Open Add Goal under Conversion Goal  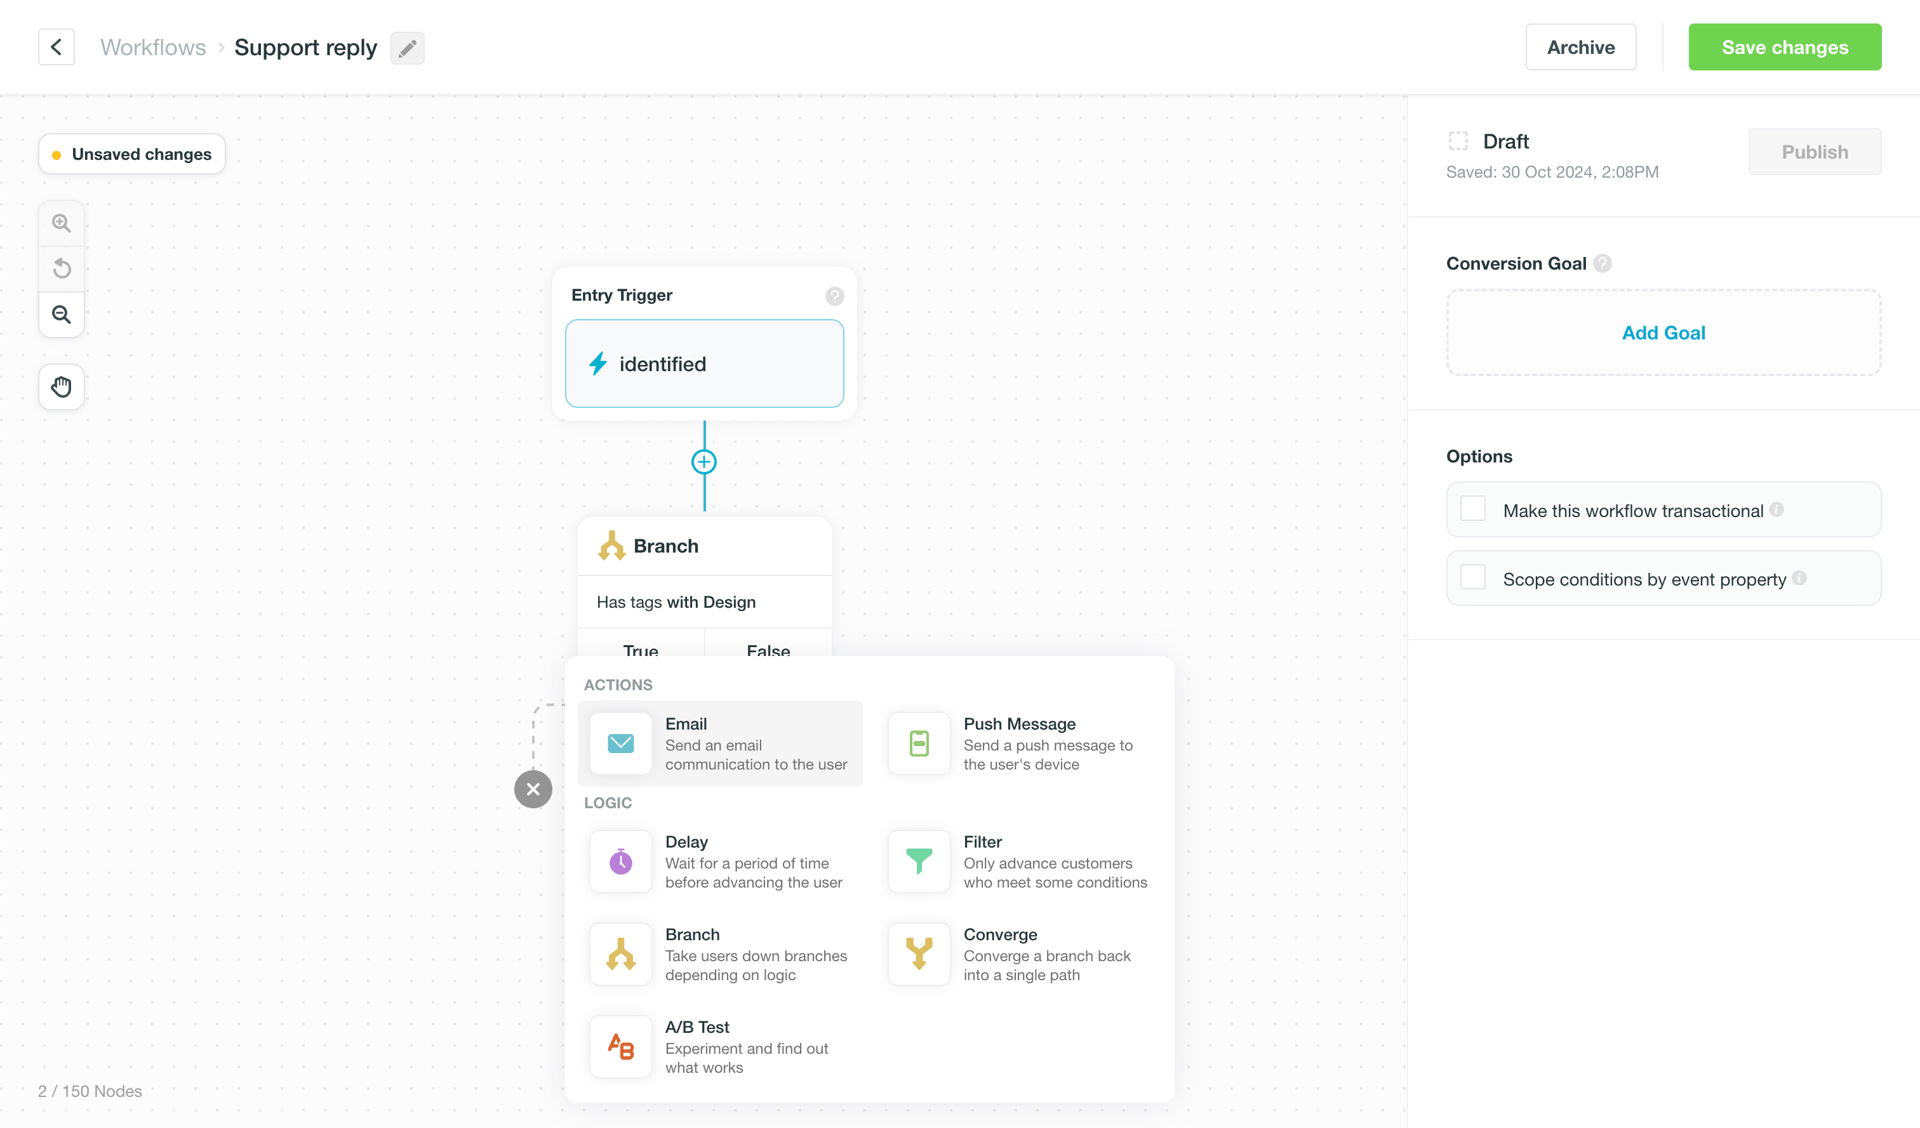pos(1663,332)
